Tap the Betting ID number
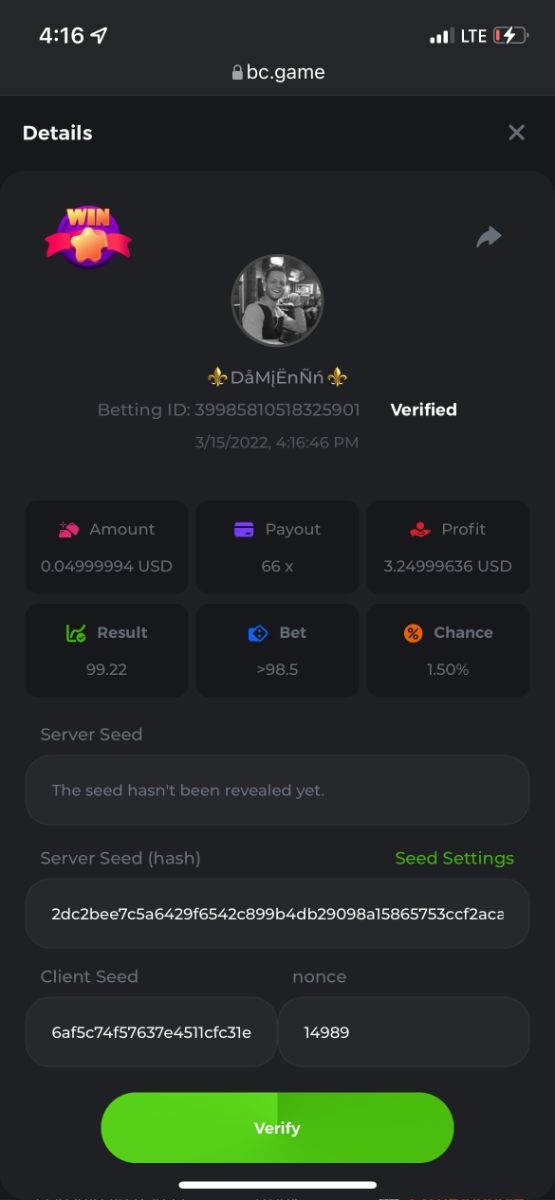 278,410
